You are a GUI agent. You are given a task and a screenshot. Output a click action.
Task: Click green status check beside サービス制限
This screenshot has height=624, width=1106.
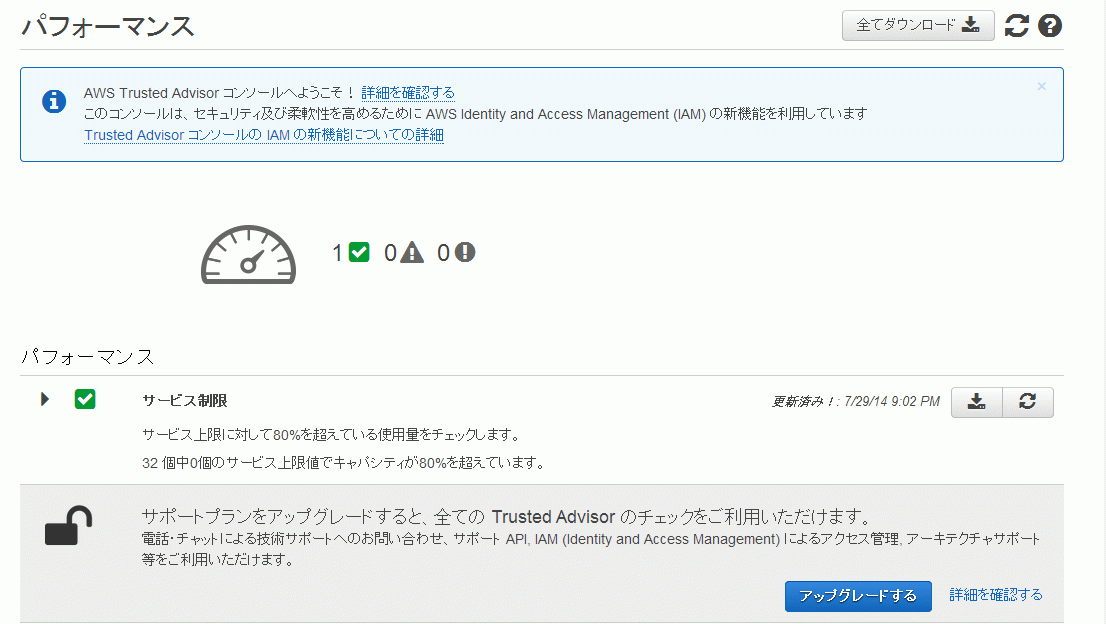(x=85, y=399)
